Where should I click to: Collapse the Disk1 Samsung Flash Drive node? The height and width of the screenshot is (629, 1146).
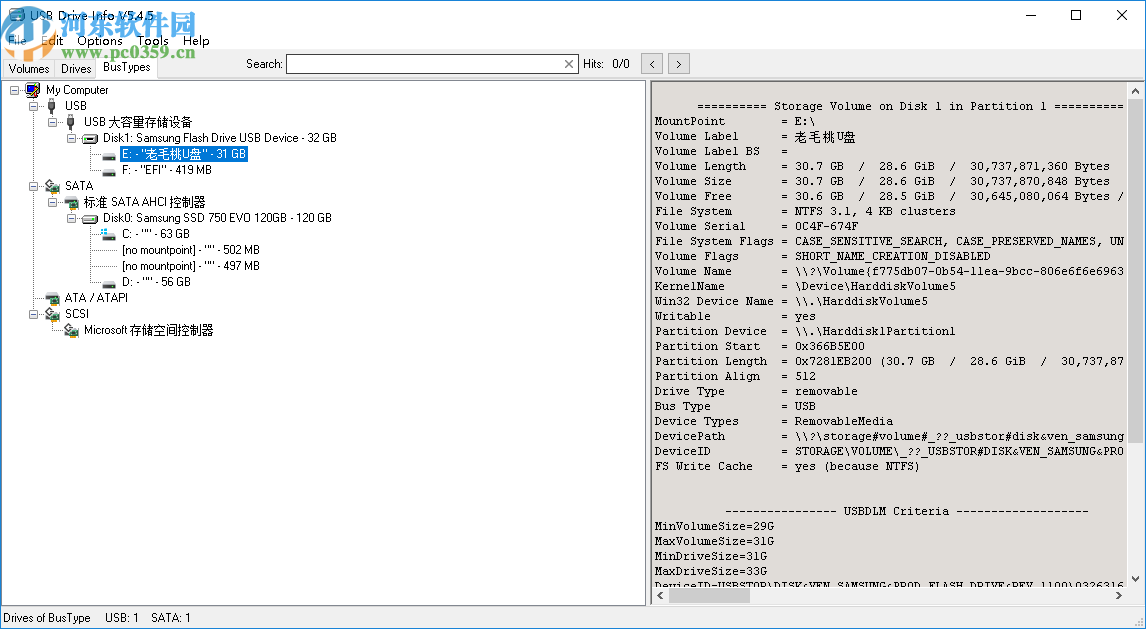[72, 138]
